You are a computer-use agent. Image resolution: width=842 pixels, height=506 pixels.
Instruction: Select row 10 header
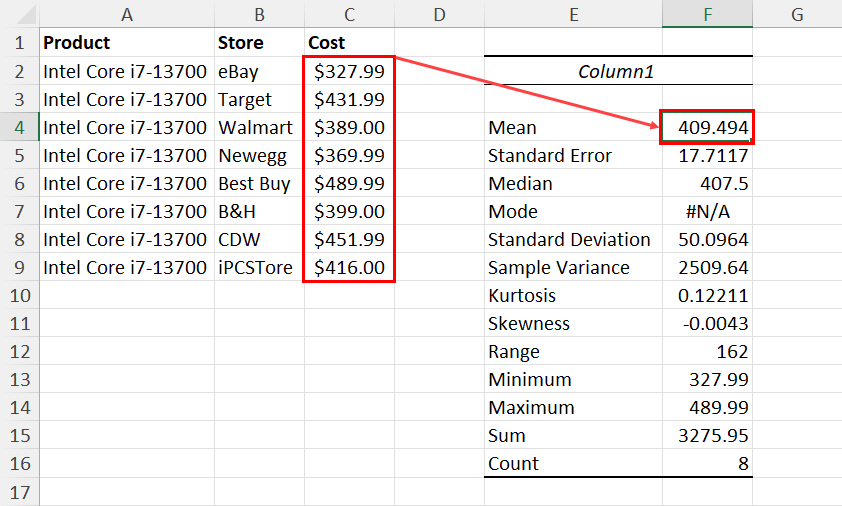pyautogui.click(x=20, y=295)
